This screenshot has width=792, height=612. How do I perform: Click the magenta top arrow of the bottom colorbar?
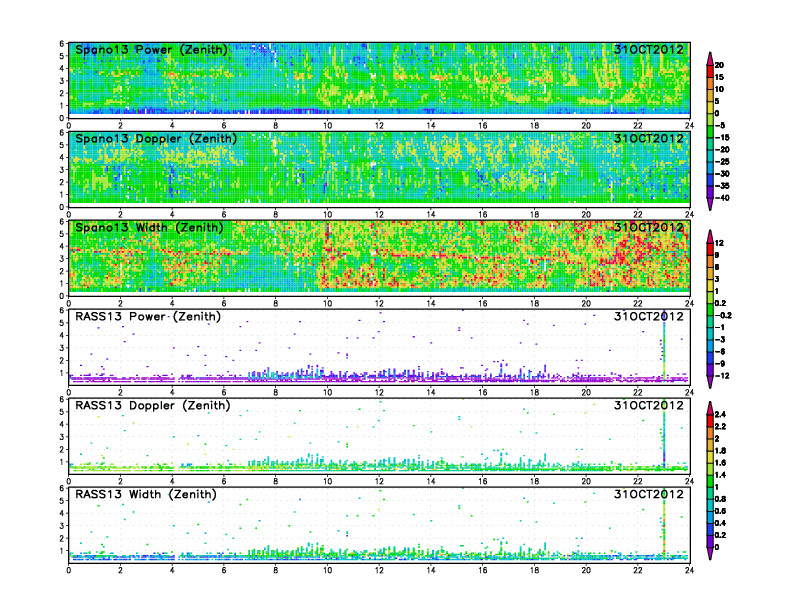click(710, 407)
